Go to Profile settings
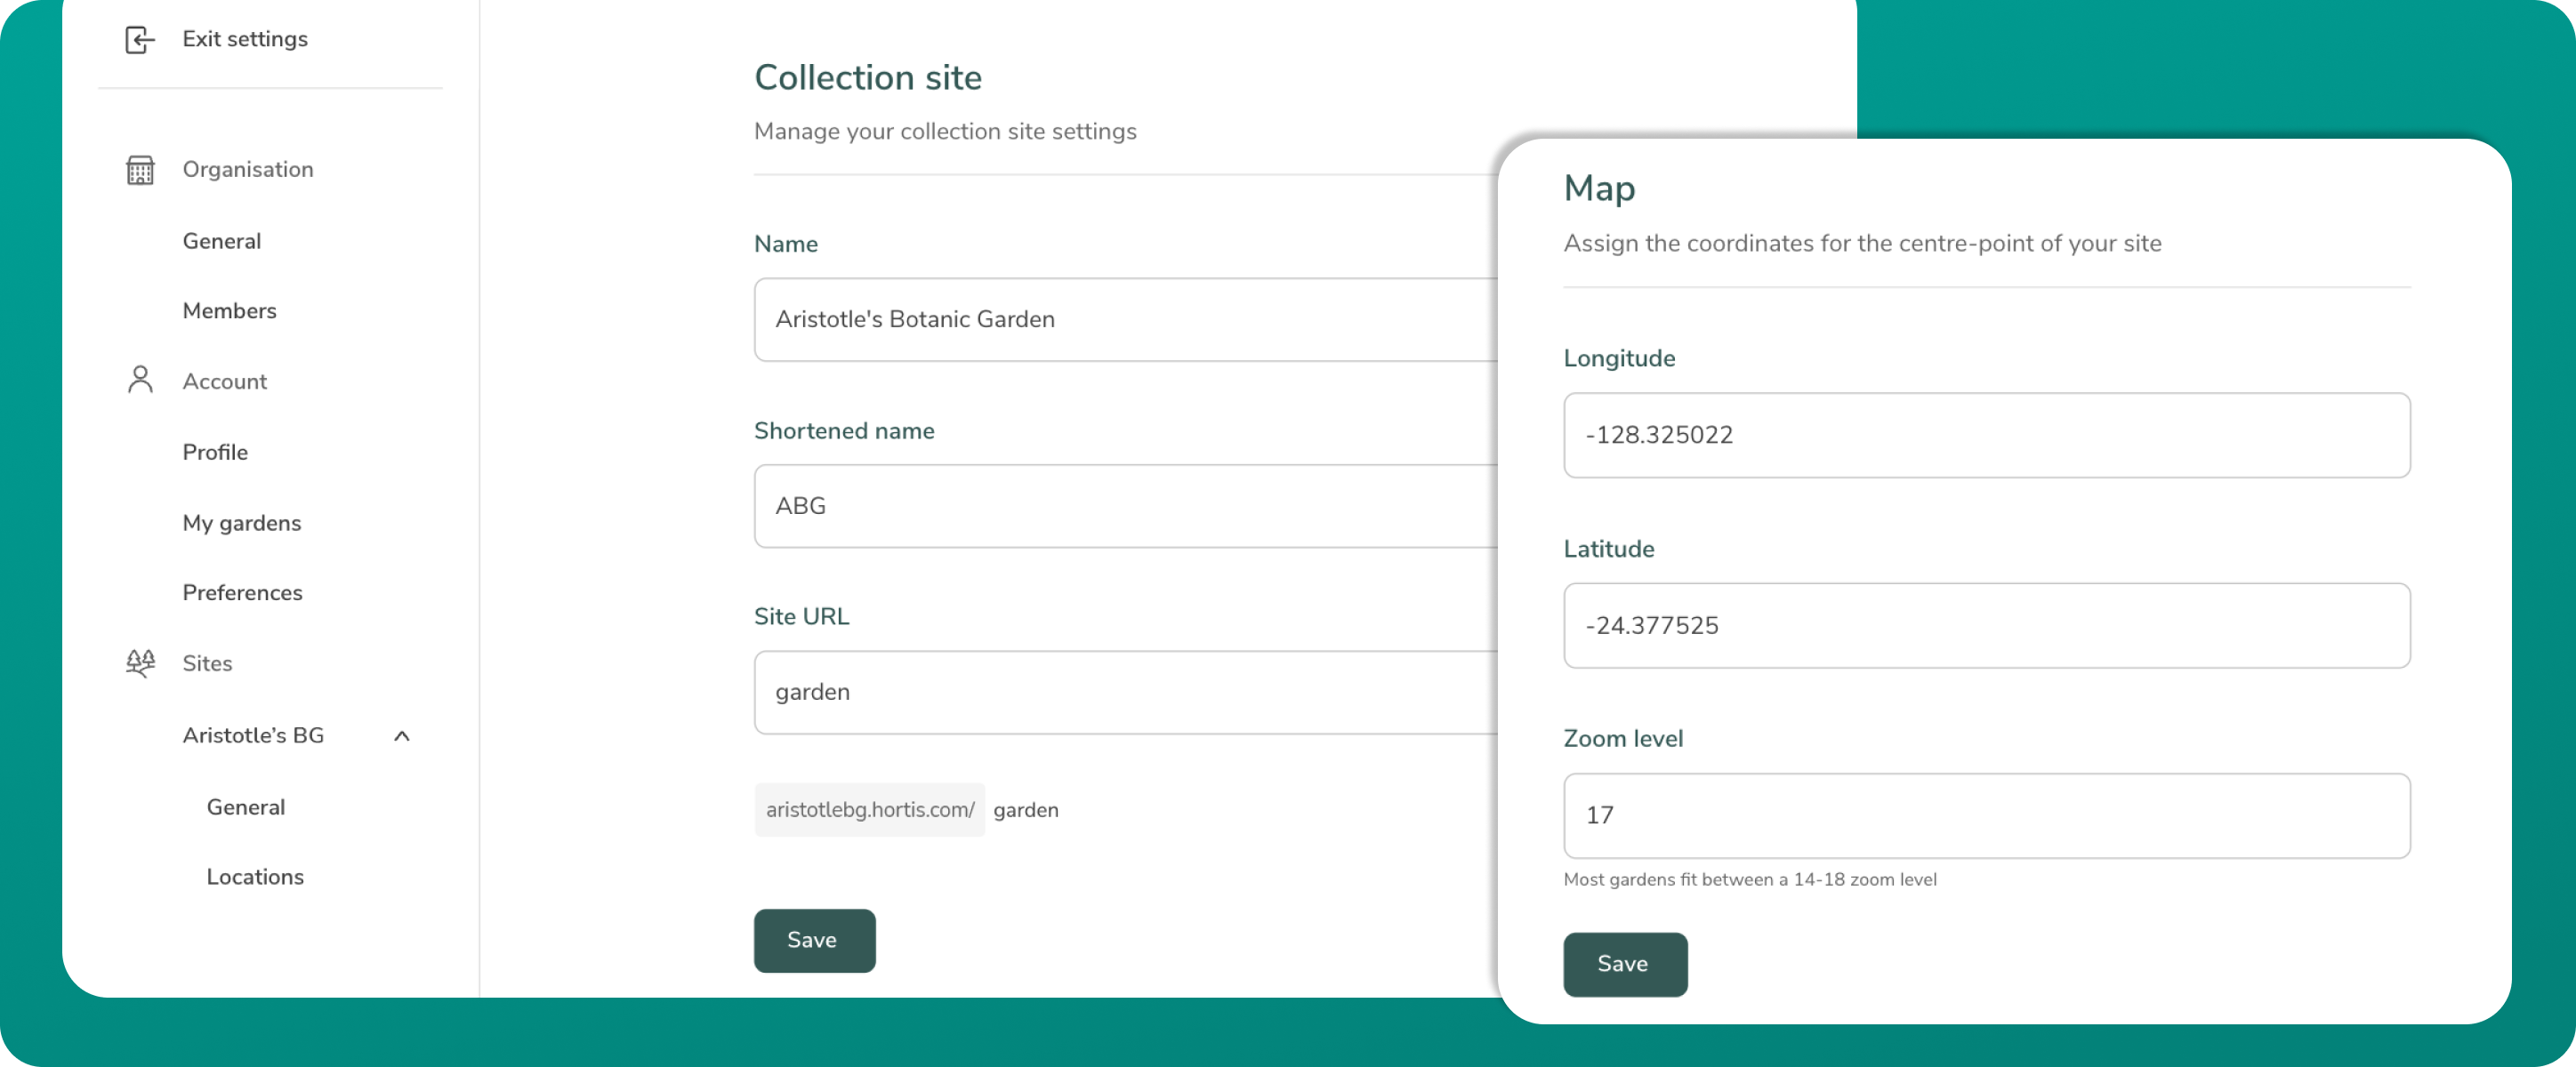Viewport: 2576px width, 1067px height. coord(215,452)
